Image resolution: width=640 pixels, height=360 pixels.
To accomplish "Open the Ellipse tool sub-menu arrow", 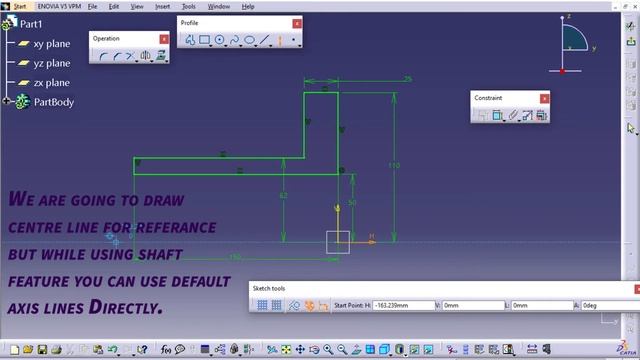I will [x=256, y=46].
